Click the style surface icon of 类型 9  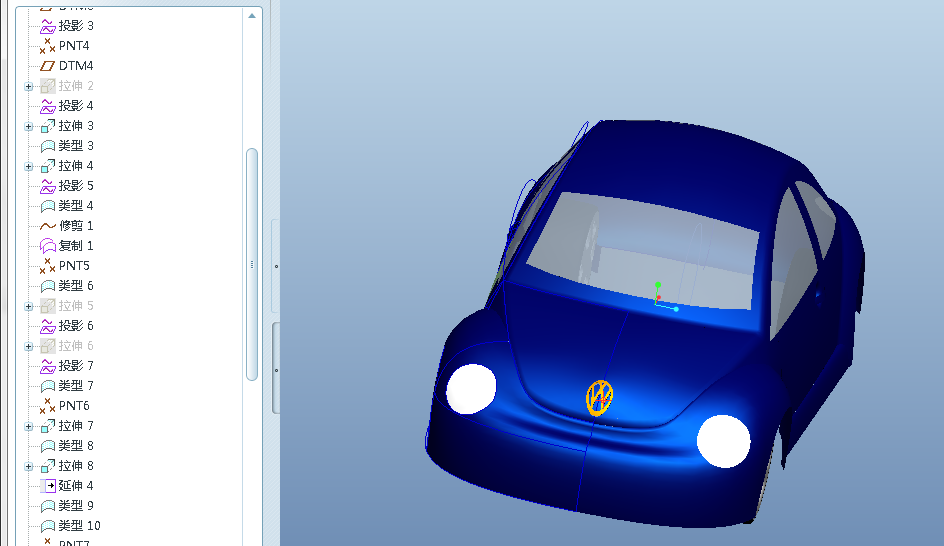(48, 506)
